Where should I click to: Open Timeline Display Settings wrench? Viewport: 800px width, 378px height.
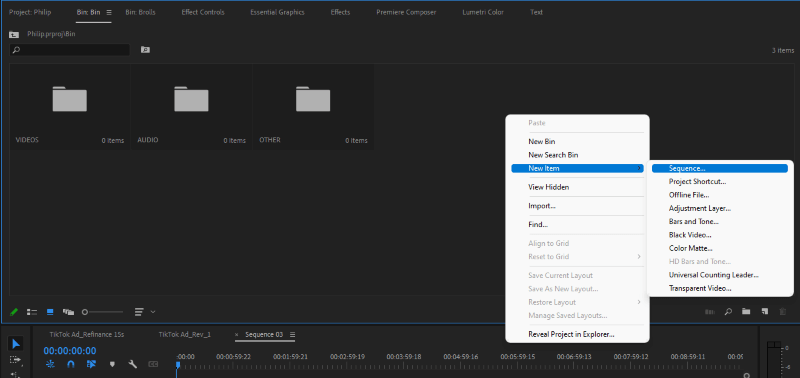[133, 364]
